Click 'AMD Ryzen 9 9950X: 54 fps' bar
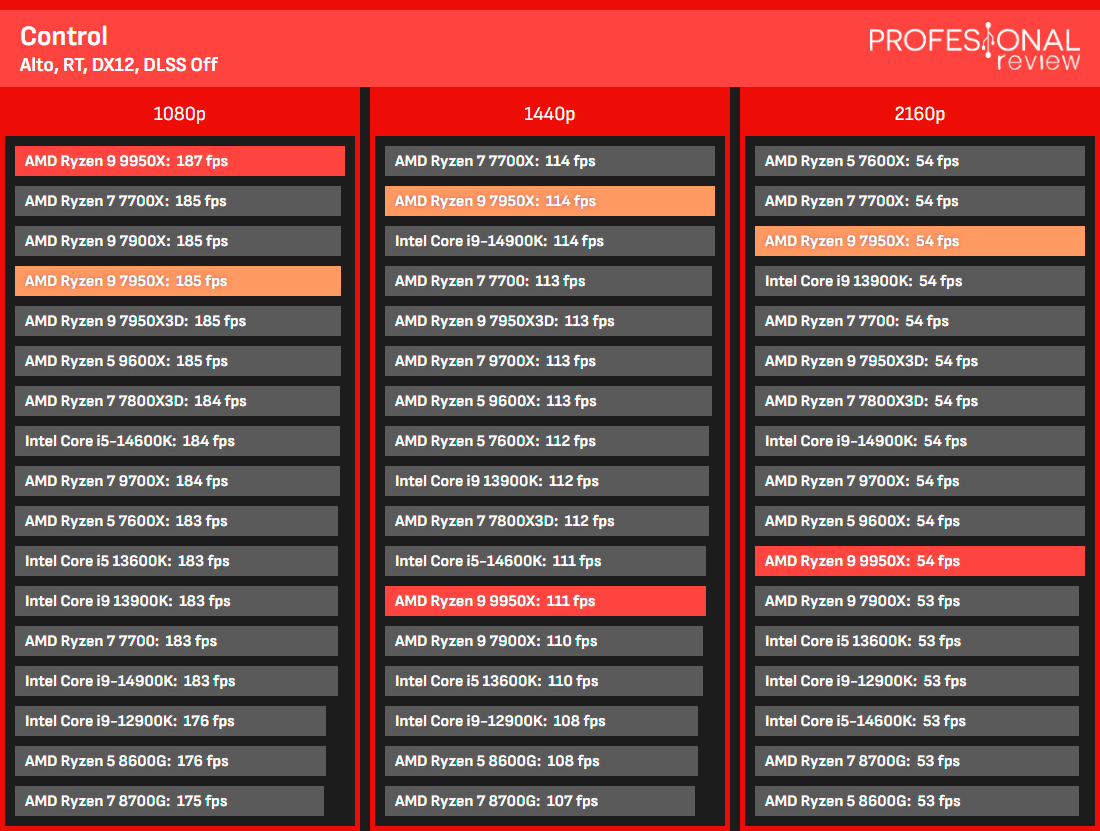Viewport: 1100px width, 831px height. click(920, 560)
